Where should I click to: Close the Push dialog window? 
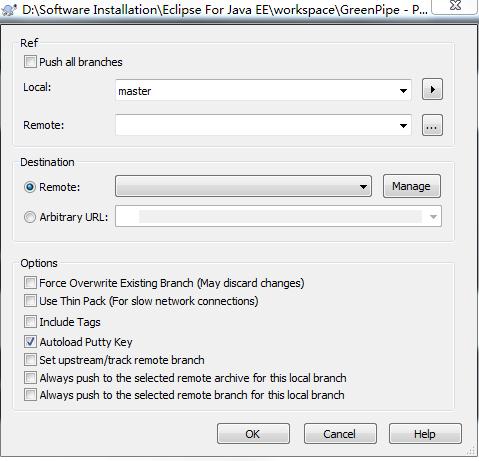pos(455,6)
